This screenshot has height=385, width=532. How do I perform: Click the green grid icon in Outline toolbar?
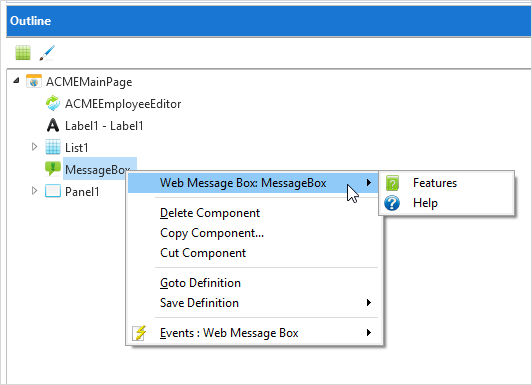coord(23,53)
